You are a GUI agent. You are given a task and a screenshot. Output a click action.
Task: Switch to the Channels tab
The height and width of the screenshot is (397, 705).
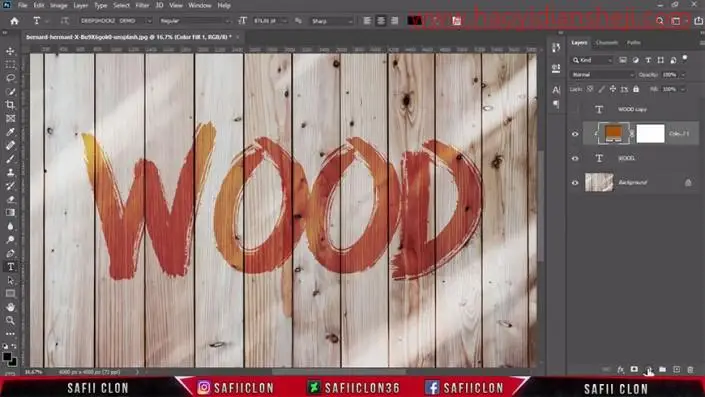tap(607, 43)
